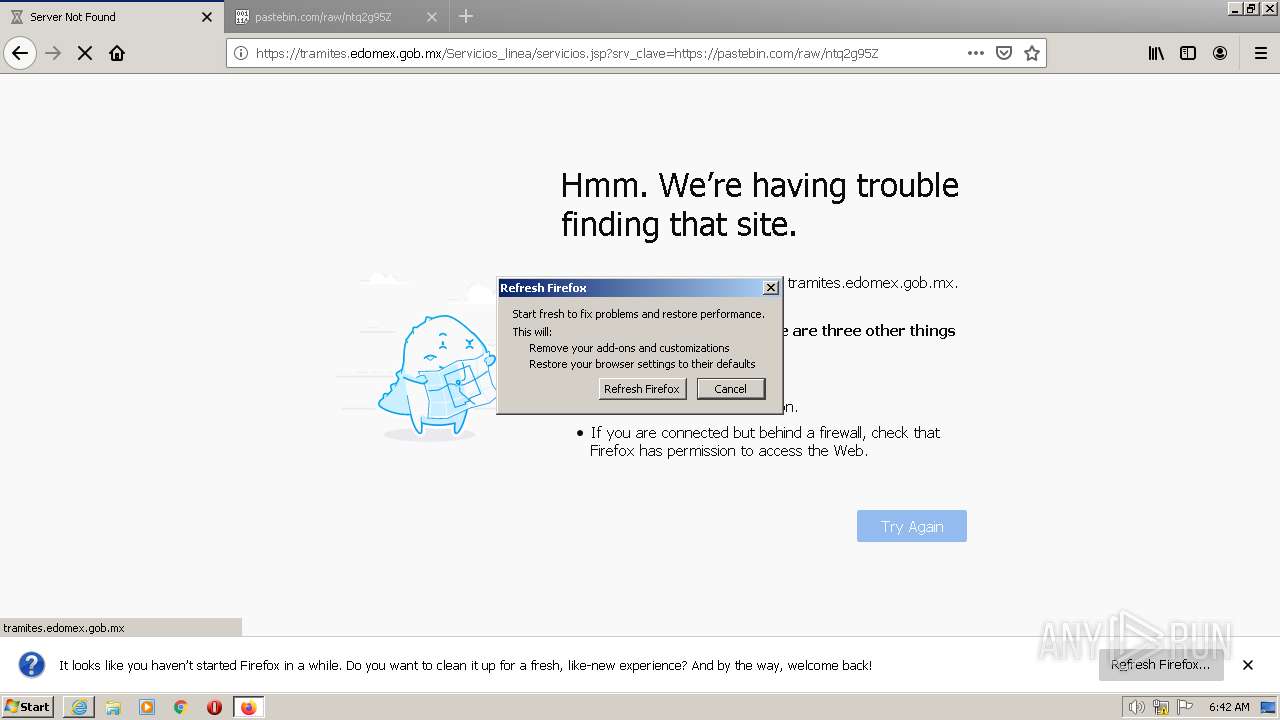
Task: Click the blue question mark notification icon
Action: point(32,665)
